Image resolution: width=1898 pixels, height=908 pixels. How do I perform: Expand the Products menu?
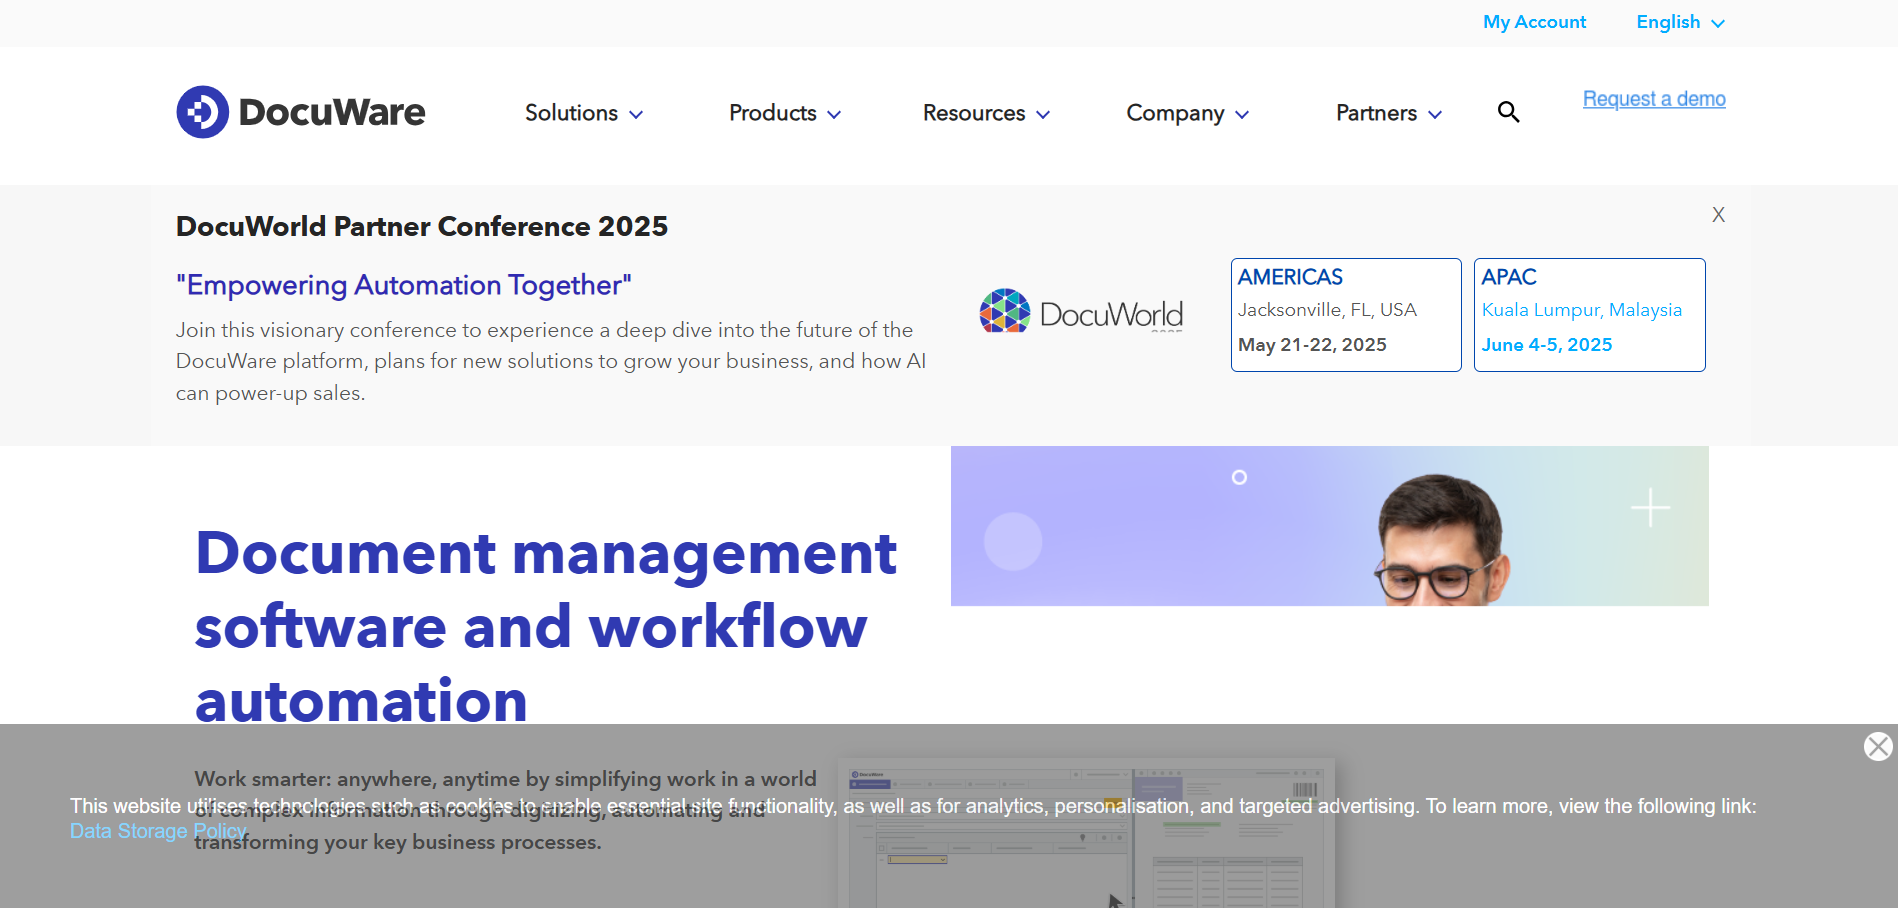pos(785,113)
